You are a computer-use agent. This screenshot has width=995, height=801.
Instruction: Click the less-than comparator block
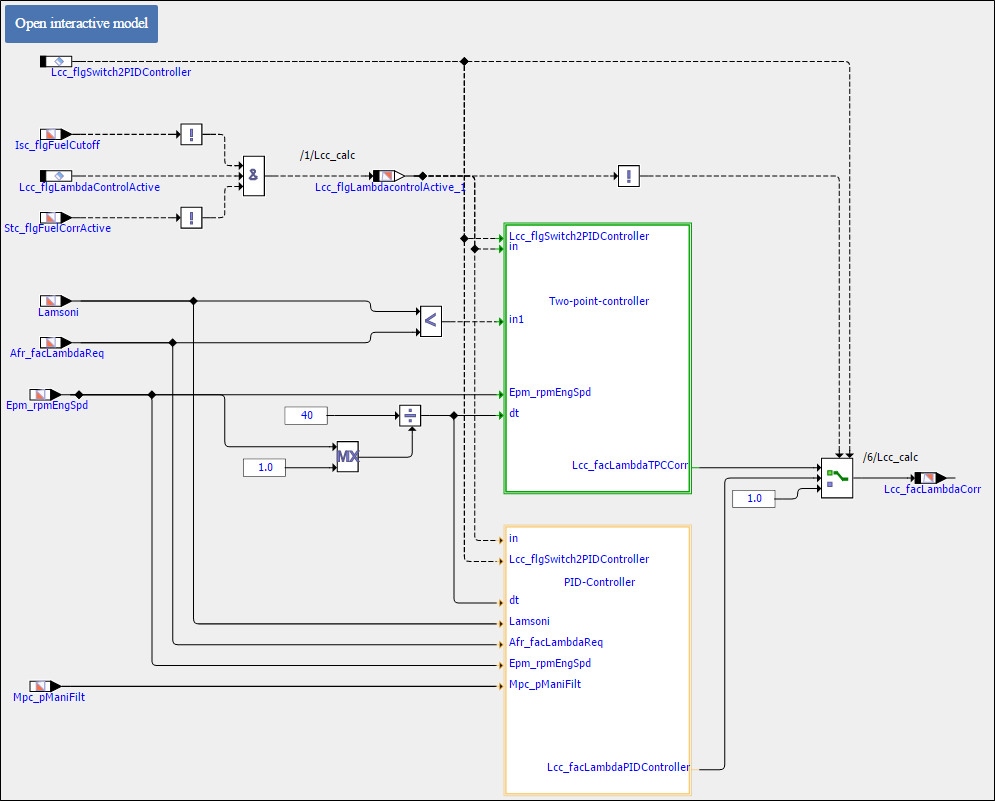(x=430, y=321)
